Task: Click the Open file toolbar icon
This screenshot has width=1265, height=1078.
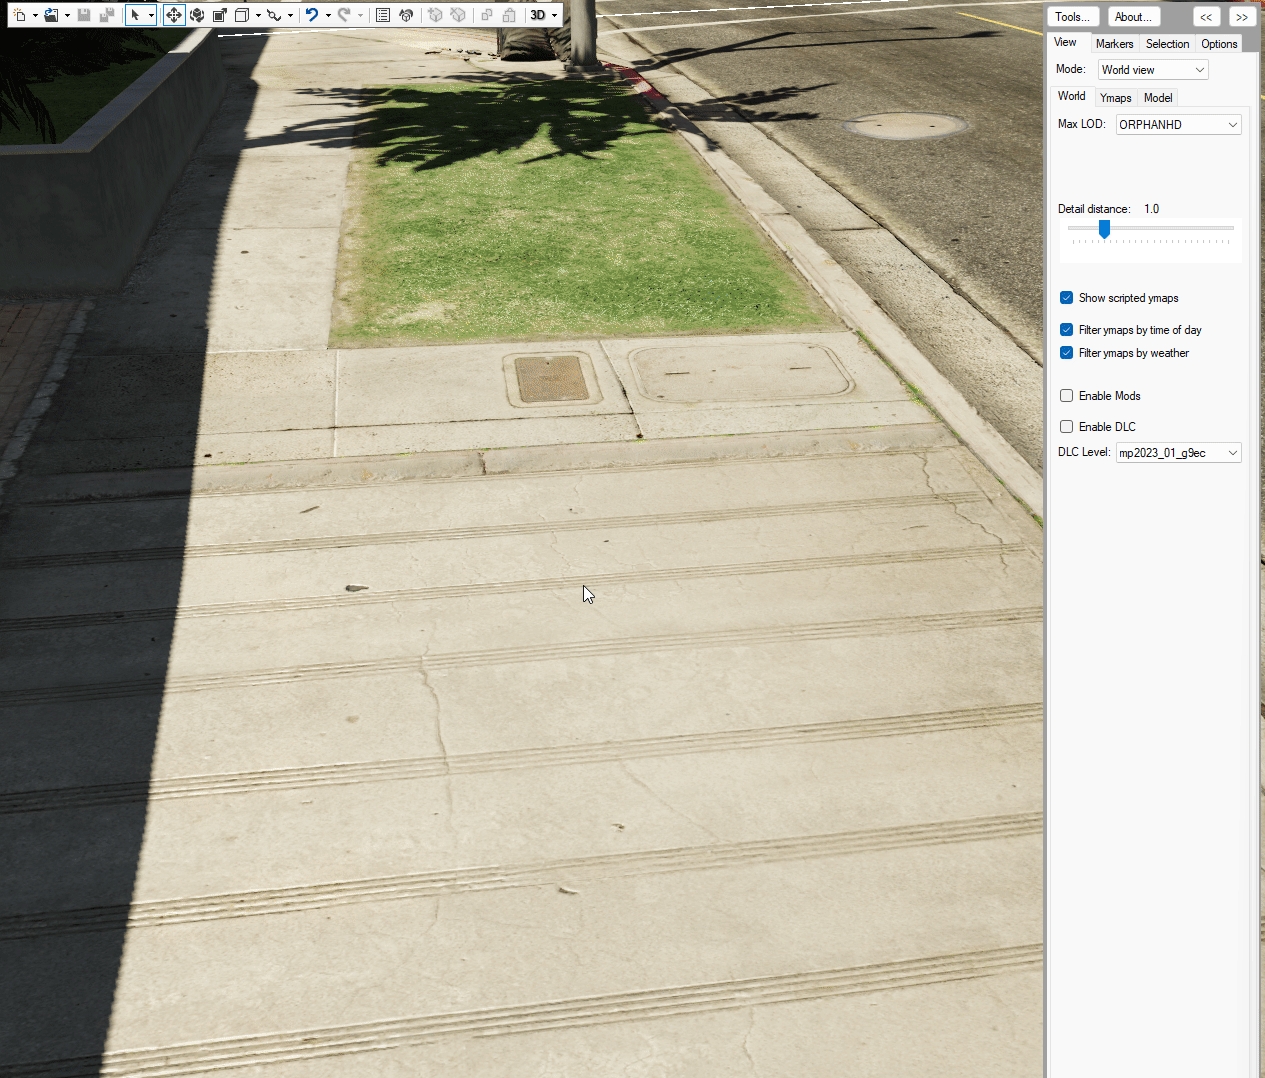Action: (51, 15)
